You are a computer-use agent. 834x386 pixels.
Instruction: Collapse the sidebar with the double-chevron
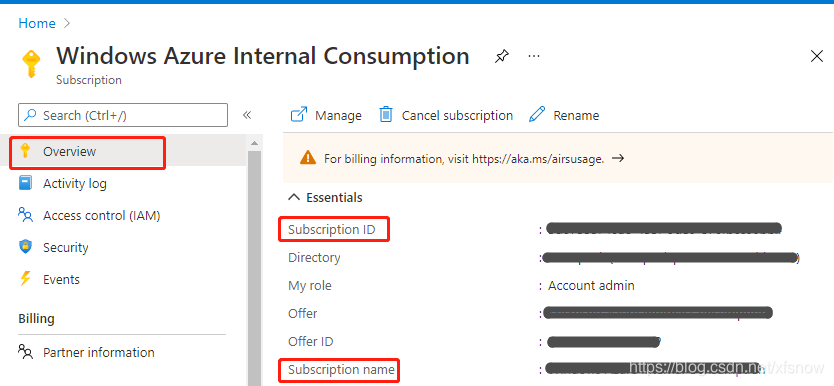click(247, 115)
